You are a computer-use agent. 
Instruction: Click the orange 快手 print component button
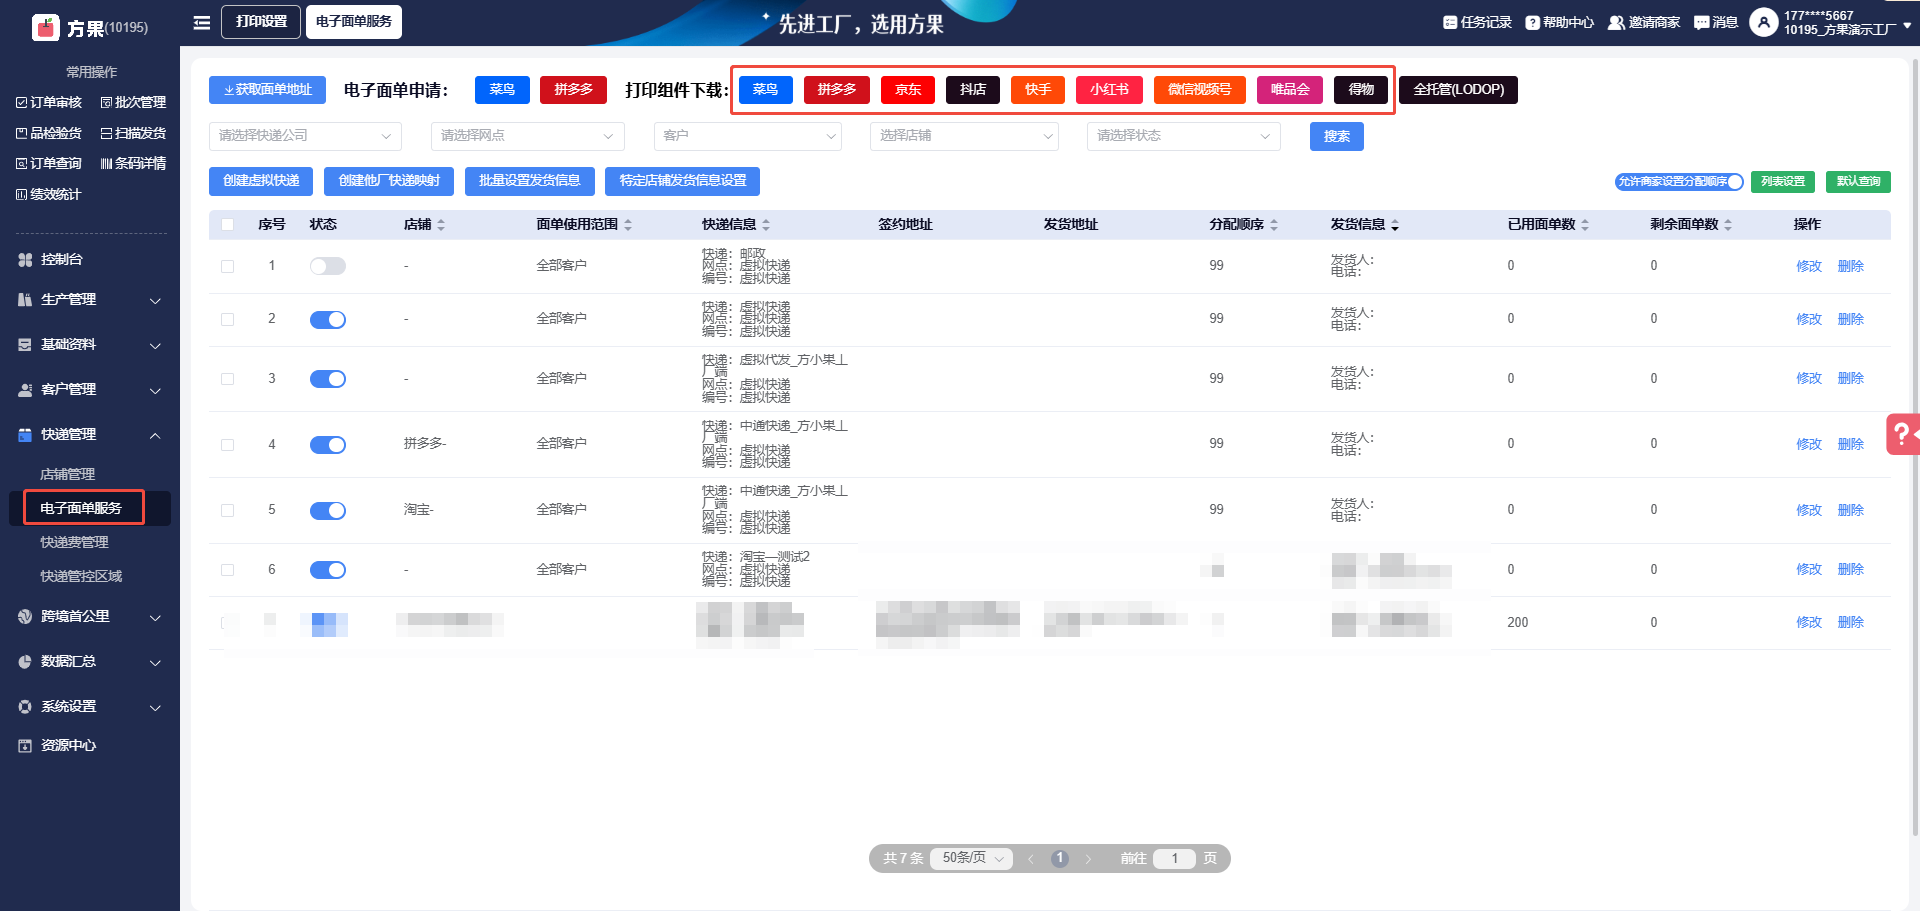(x=1038, y=90)
